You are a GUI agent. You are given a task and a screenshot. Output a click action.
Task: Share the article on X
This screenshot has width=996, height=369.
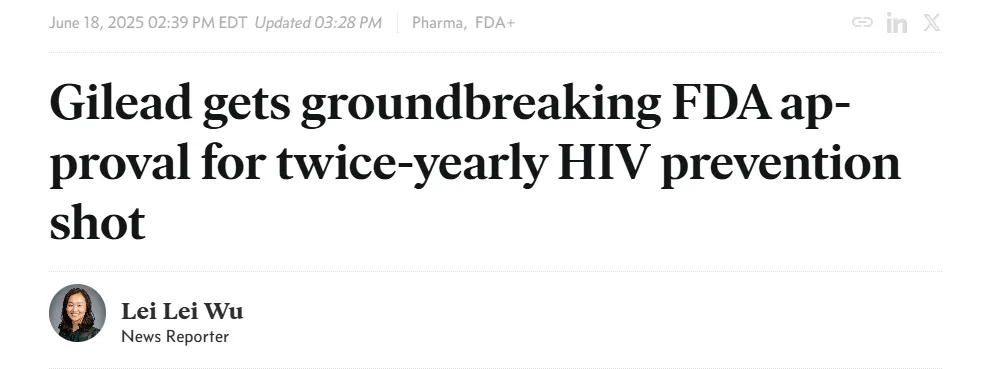point(932,23)
